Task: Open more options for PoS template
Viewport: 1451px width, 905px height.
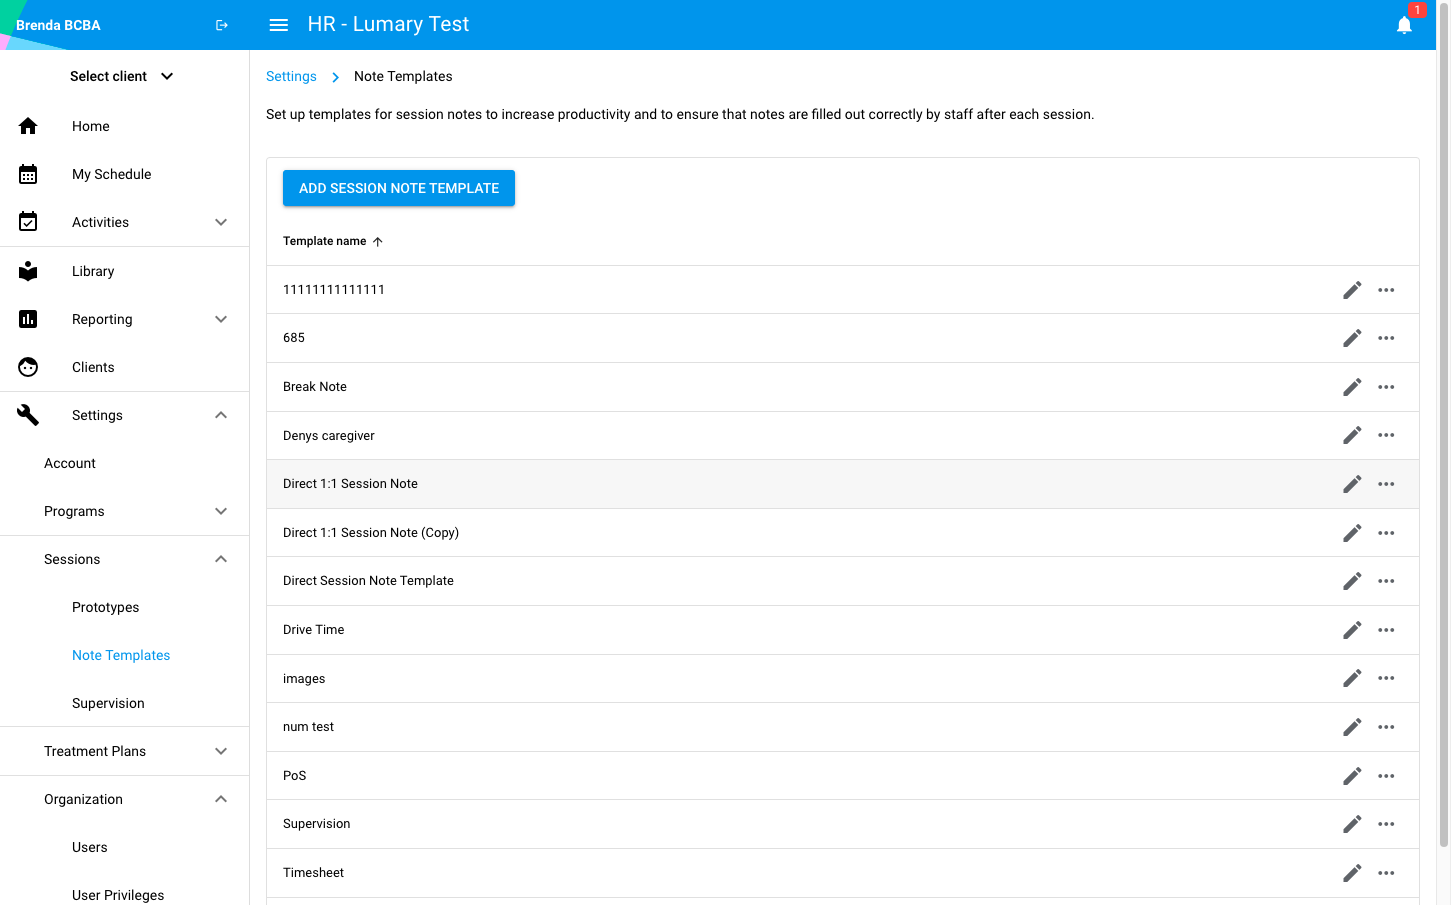Action: coord(1386,776)
